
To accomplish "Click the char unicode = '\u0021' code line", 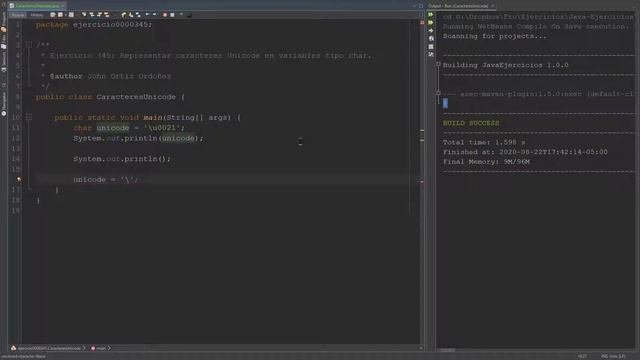I will [129, 128].
